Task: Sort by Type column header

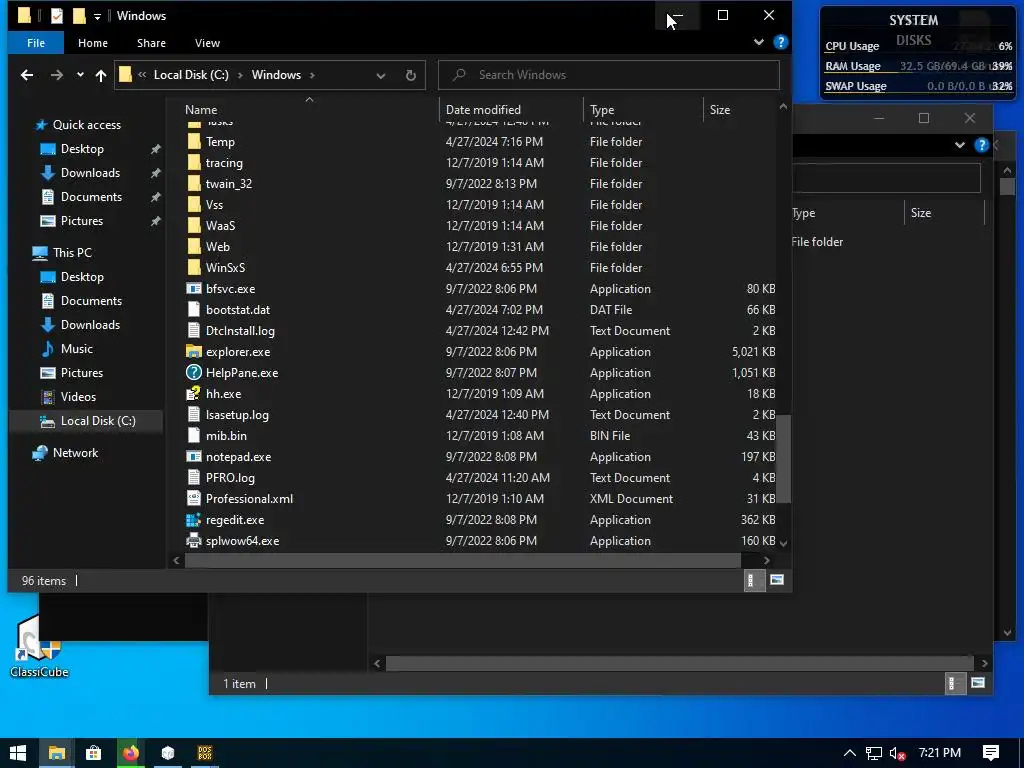Action: coord(601,110)
